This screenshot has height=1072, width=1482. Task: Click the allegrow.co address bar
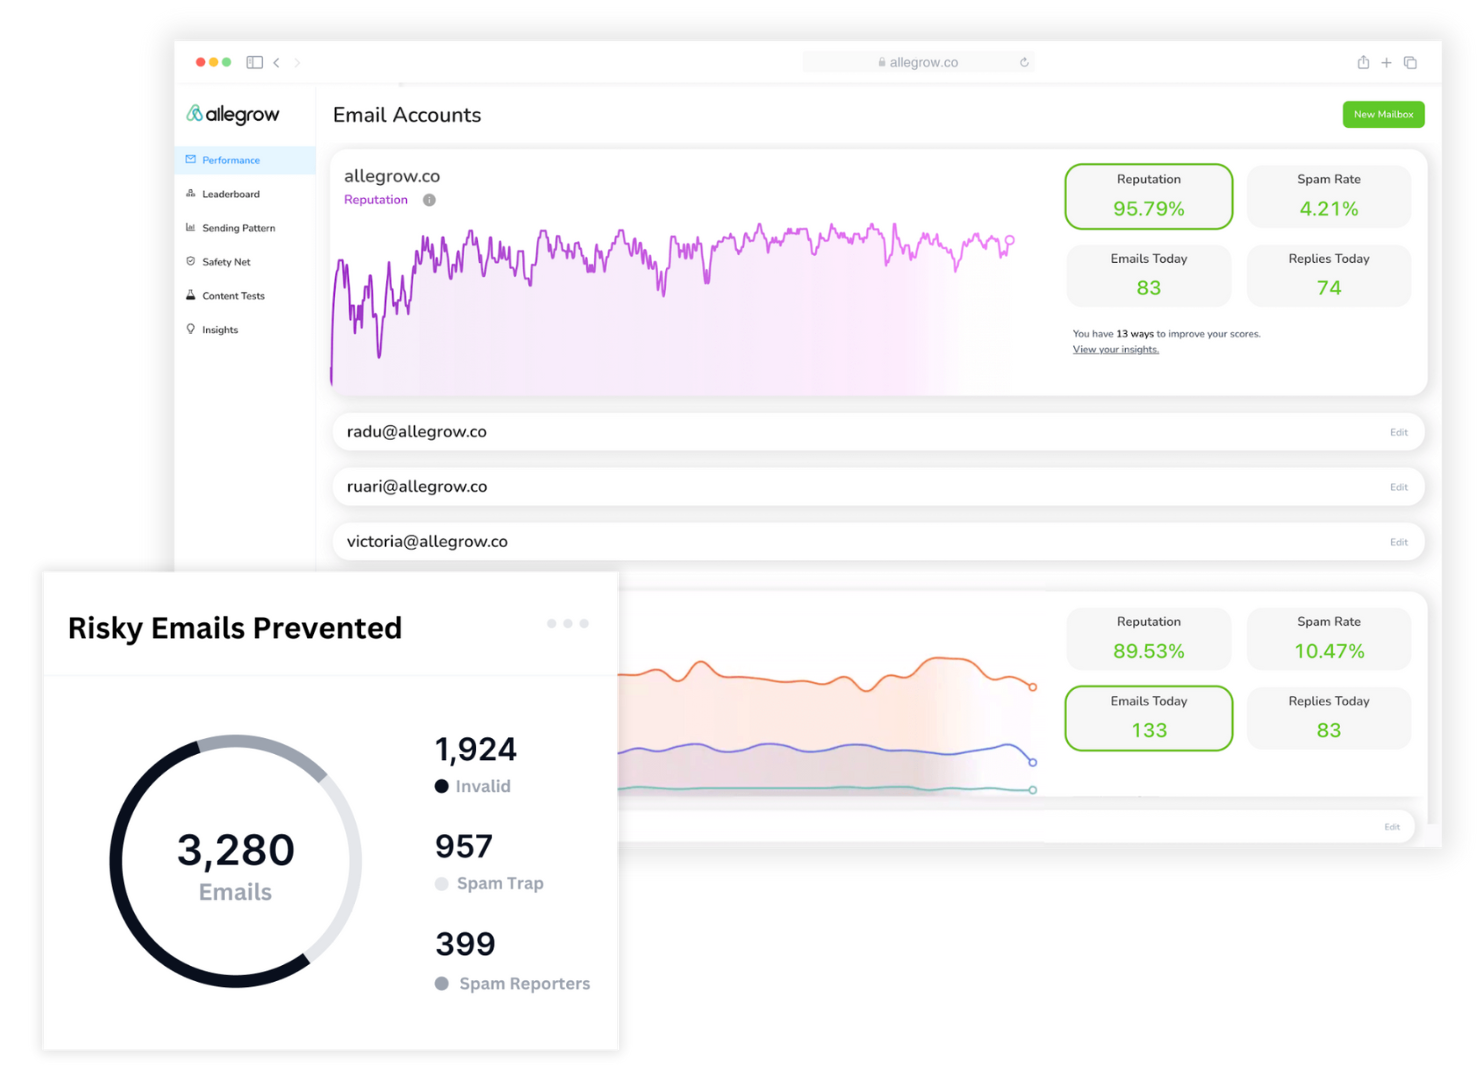[x=918, y=62]
